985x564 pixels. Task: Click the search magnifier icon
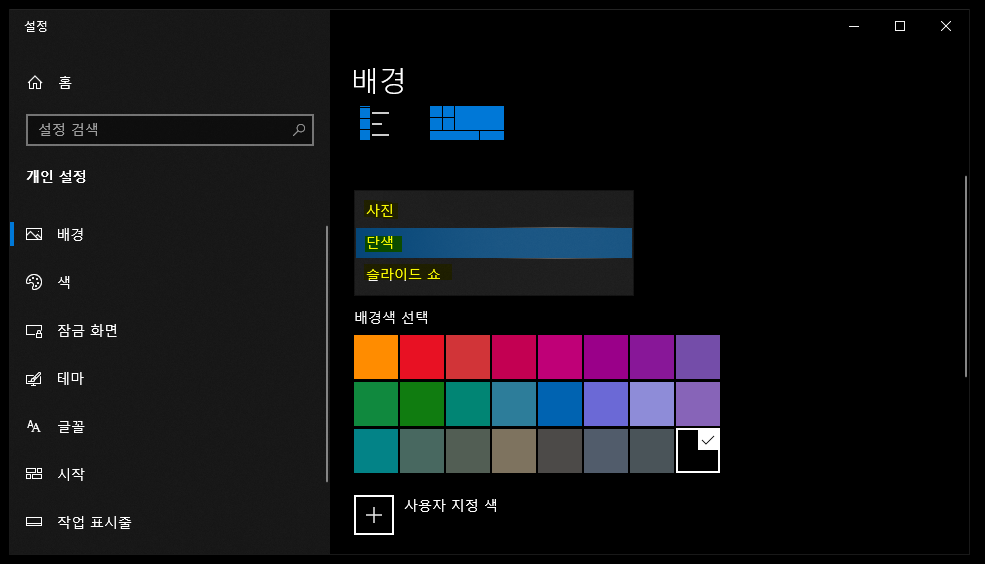point(299,129)
